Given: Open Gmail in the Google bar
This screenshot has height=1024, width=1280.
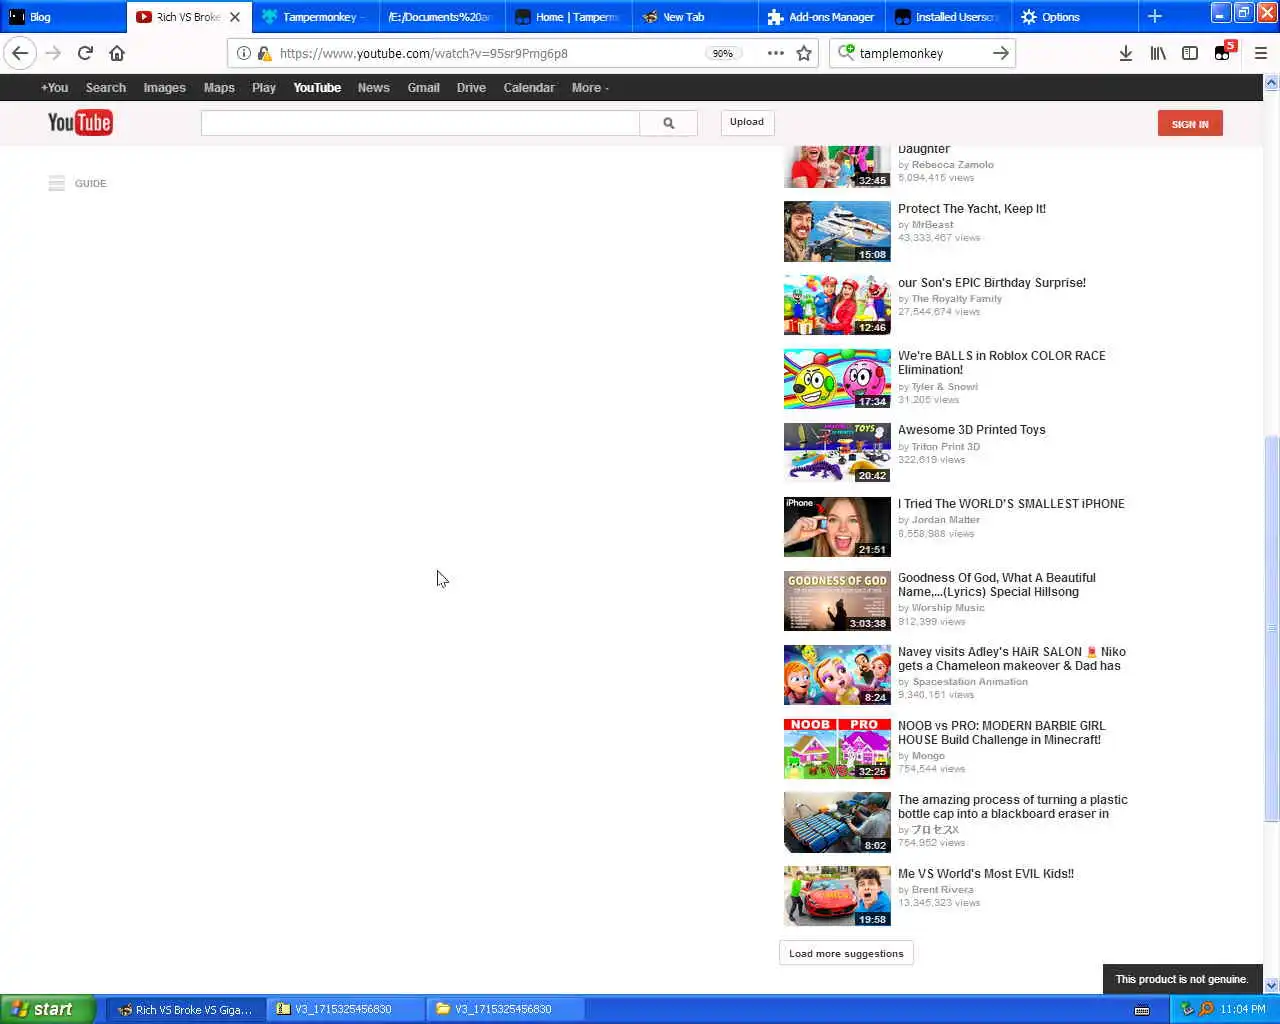Looking at the screenshot, I should click(423, 88).
